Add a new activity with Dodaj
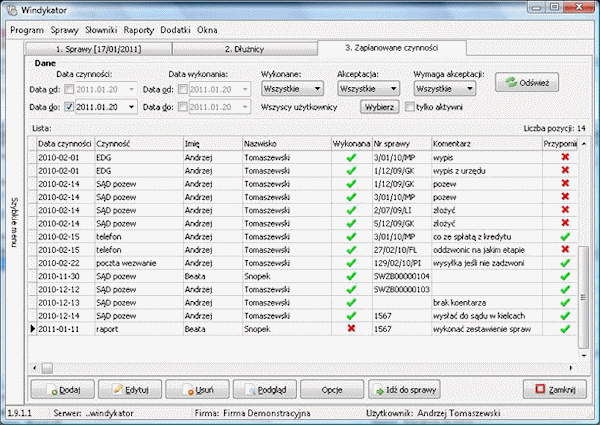 click(62, 389)
